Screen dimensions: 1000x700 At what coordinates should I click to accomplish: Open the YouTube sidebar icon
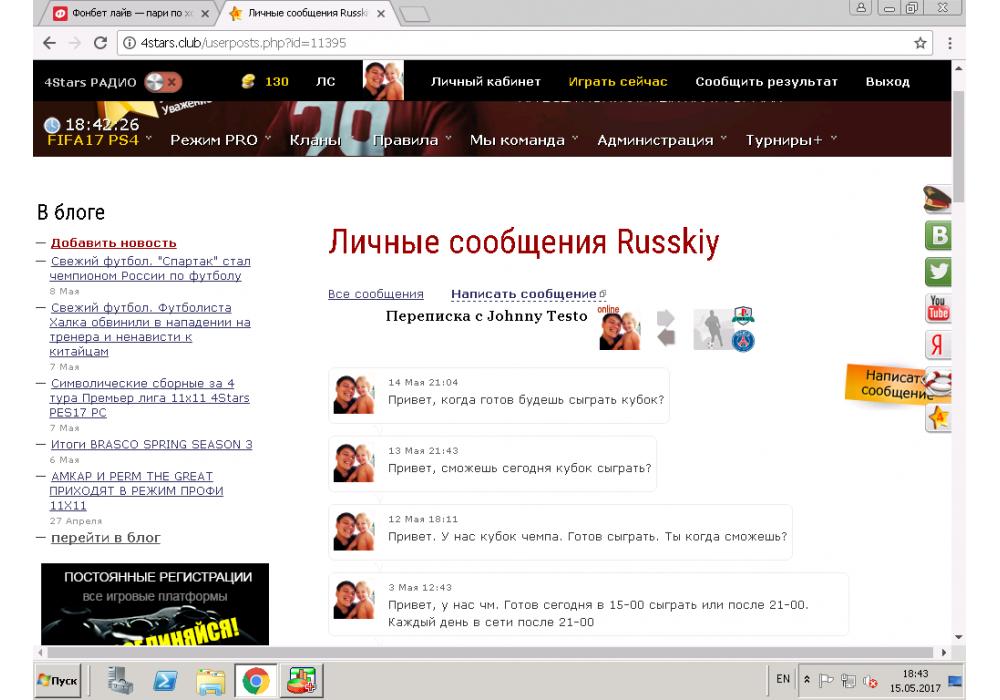point(940,307)
